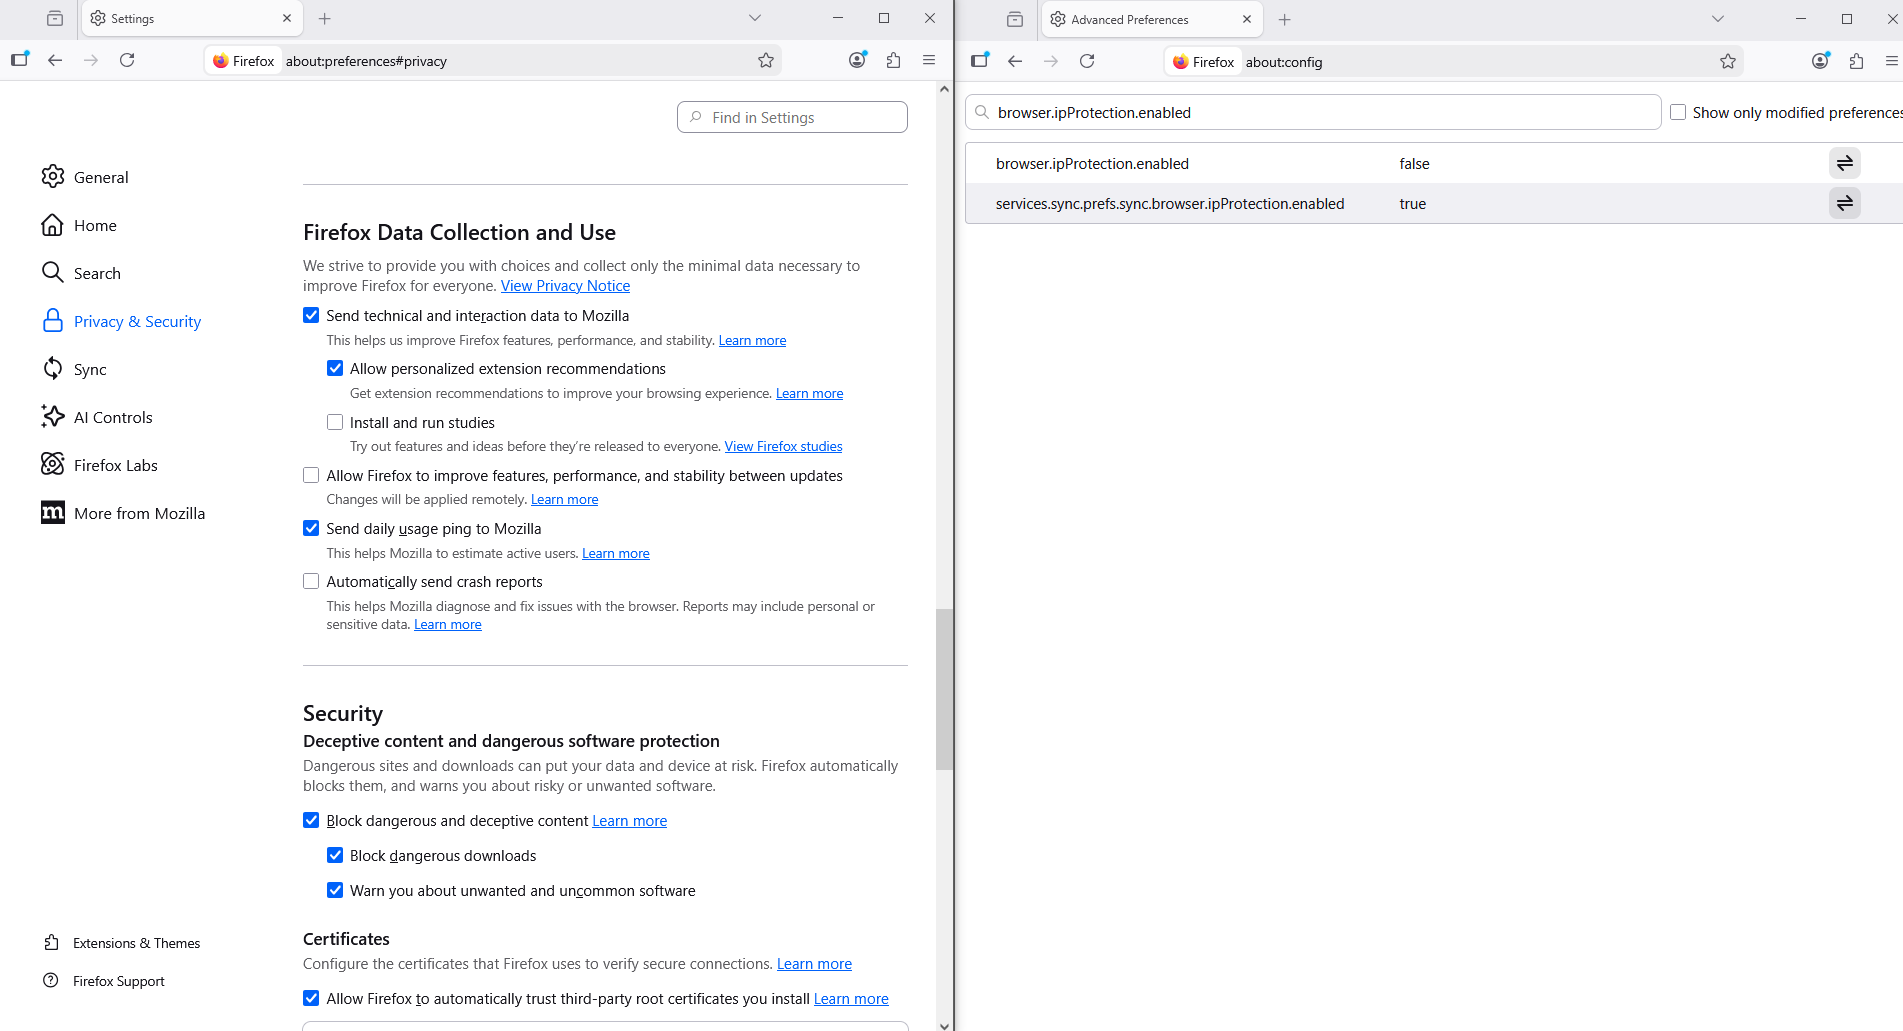
Task: Bookmark the about:preferences page with star icon
Action: point(766,61)
